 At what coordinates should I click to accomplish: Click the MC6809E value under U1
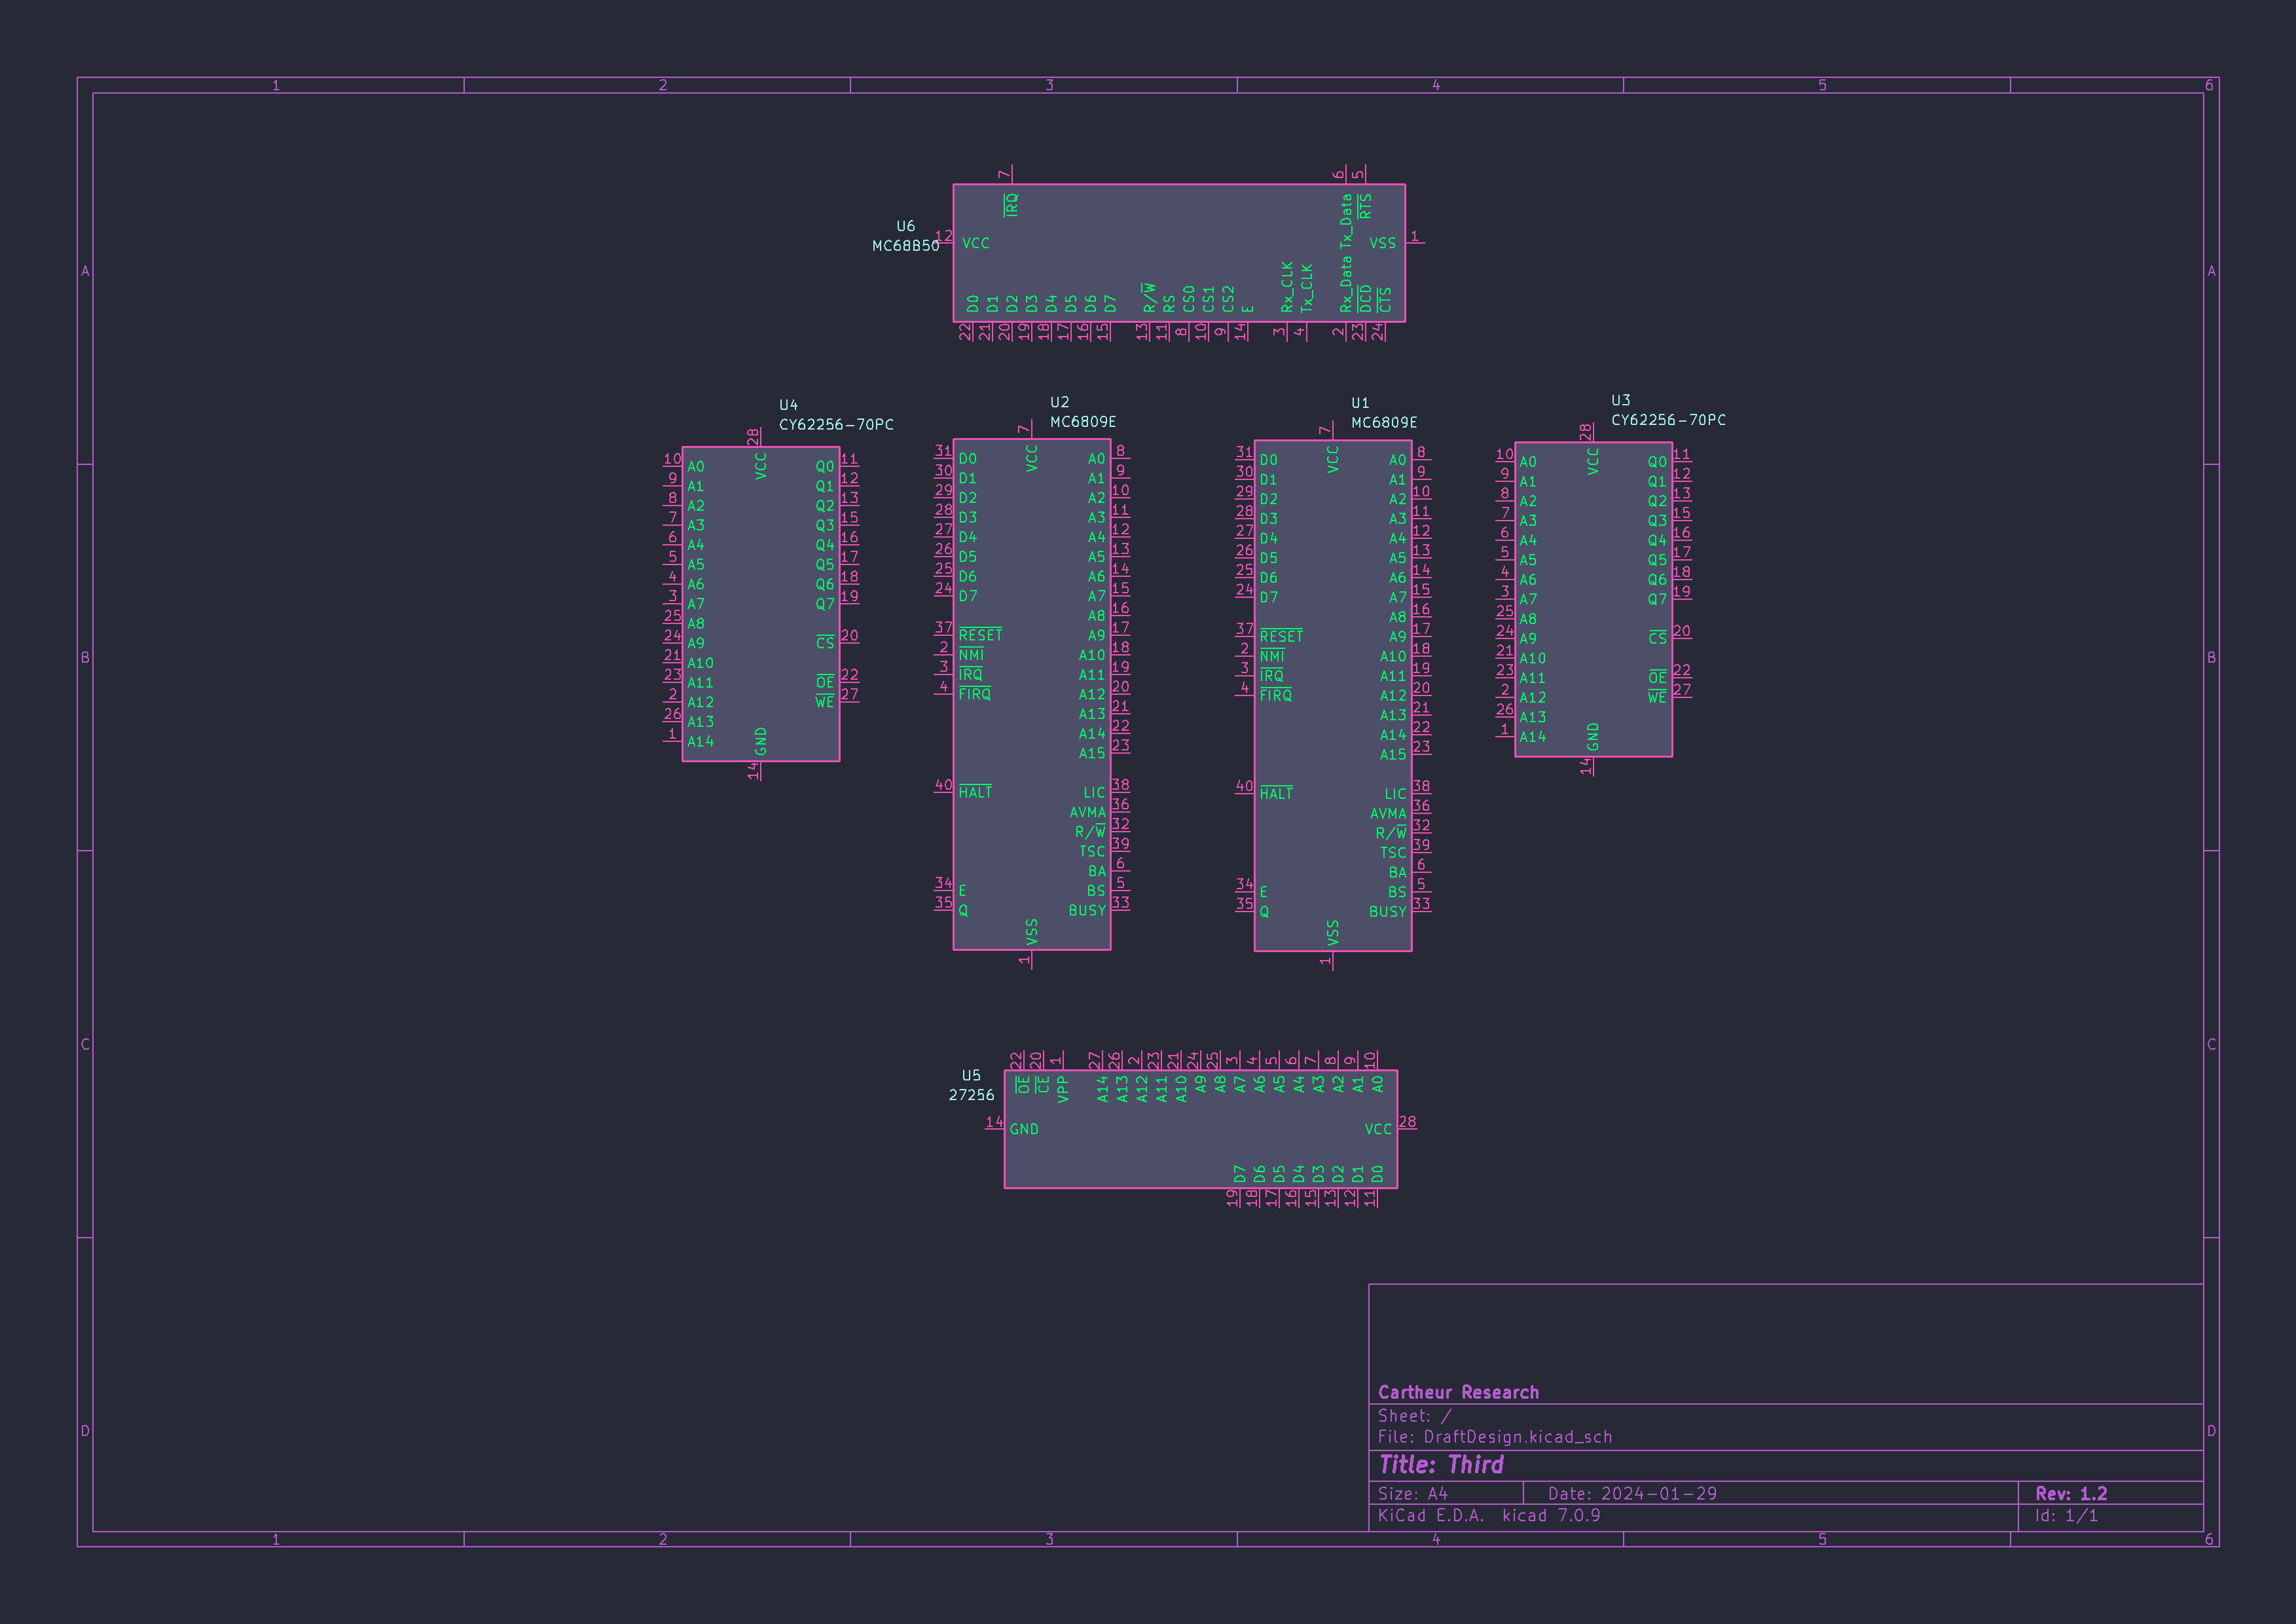(1384, 422)
